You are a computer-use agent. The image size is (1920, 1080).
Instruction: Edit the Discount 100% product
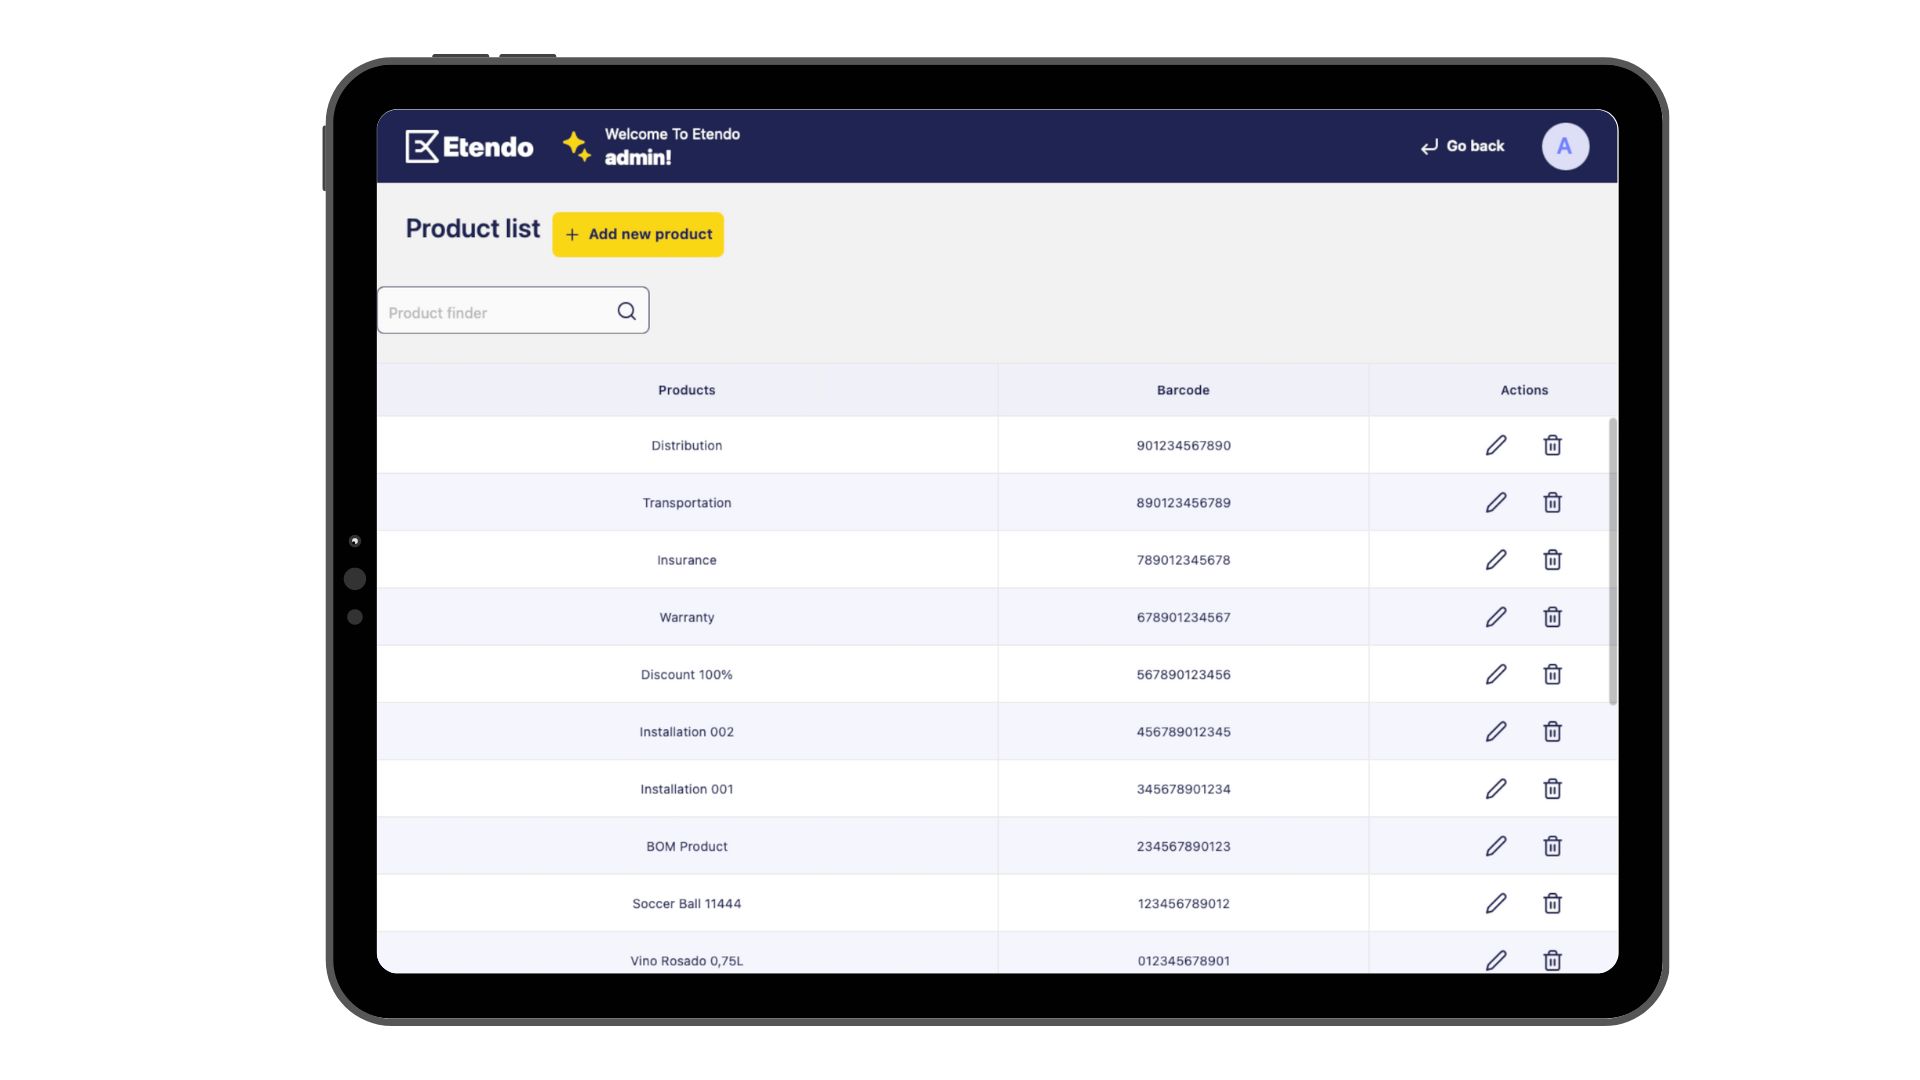coord(1496,674)
